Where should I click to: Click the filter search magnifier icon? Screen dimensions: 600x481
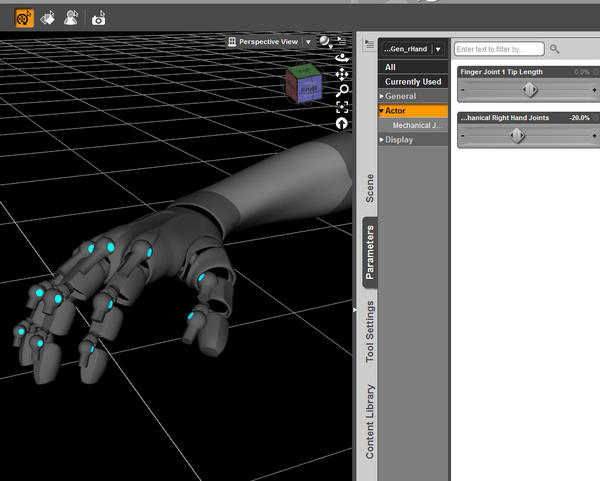click(x=554, y=49)
